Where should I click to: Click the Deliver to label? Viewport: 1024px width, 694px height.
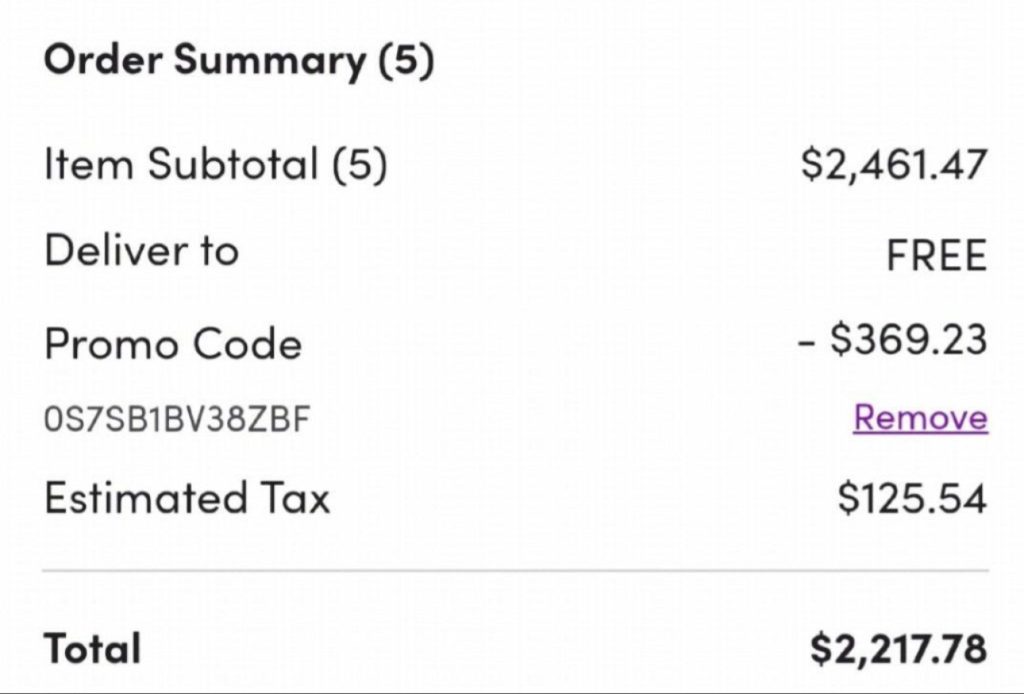[141, 250]
